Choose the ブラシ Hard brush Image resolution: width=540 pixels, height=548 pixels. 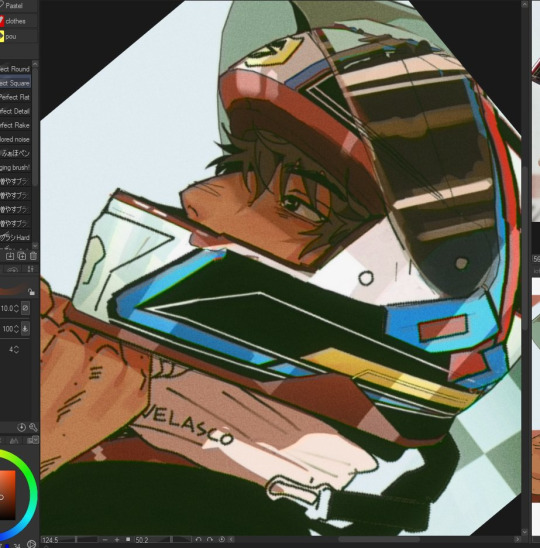point(15,238)
